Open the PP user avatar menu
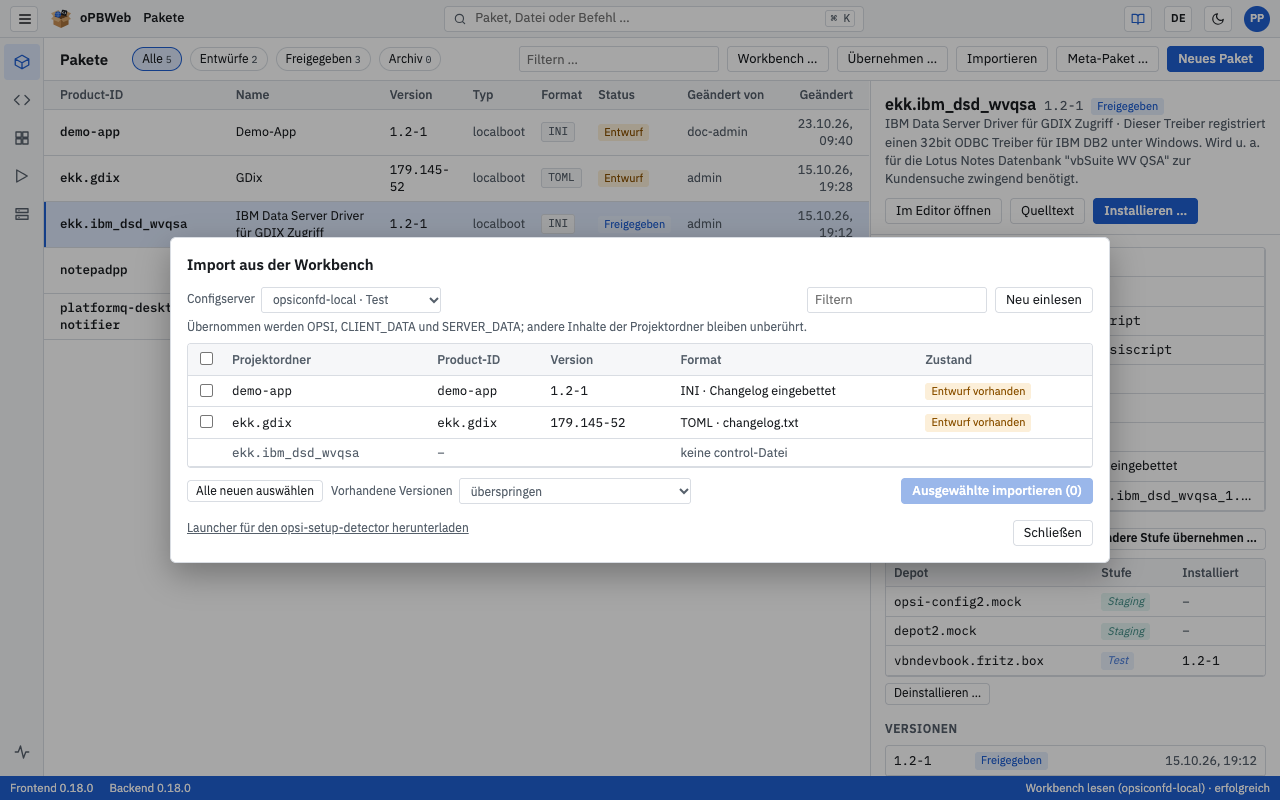The image size is (1280, 800). (x=1257, y=18)
